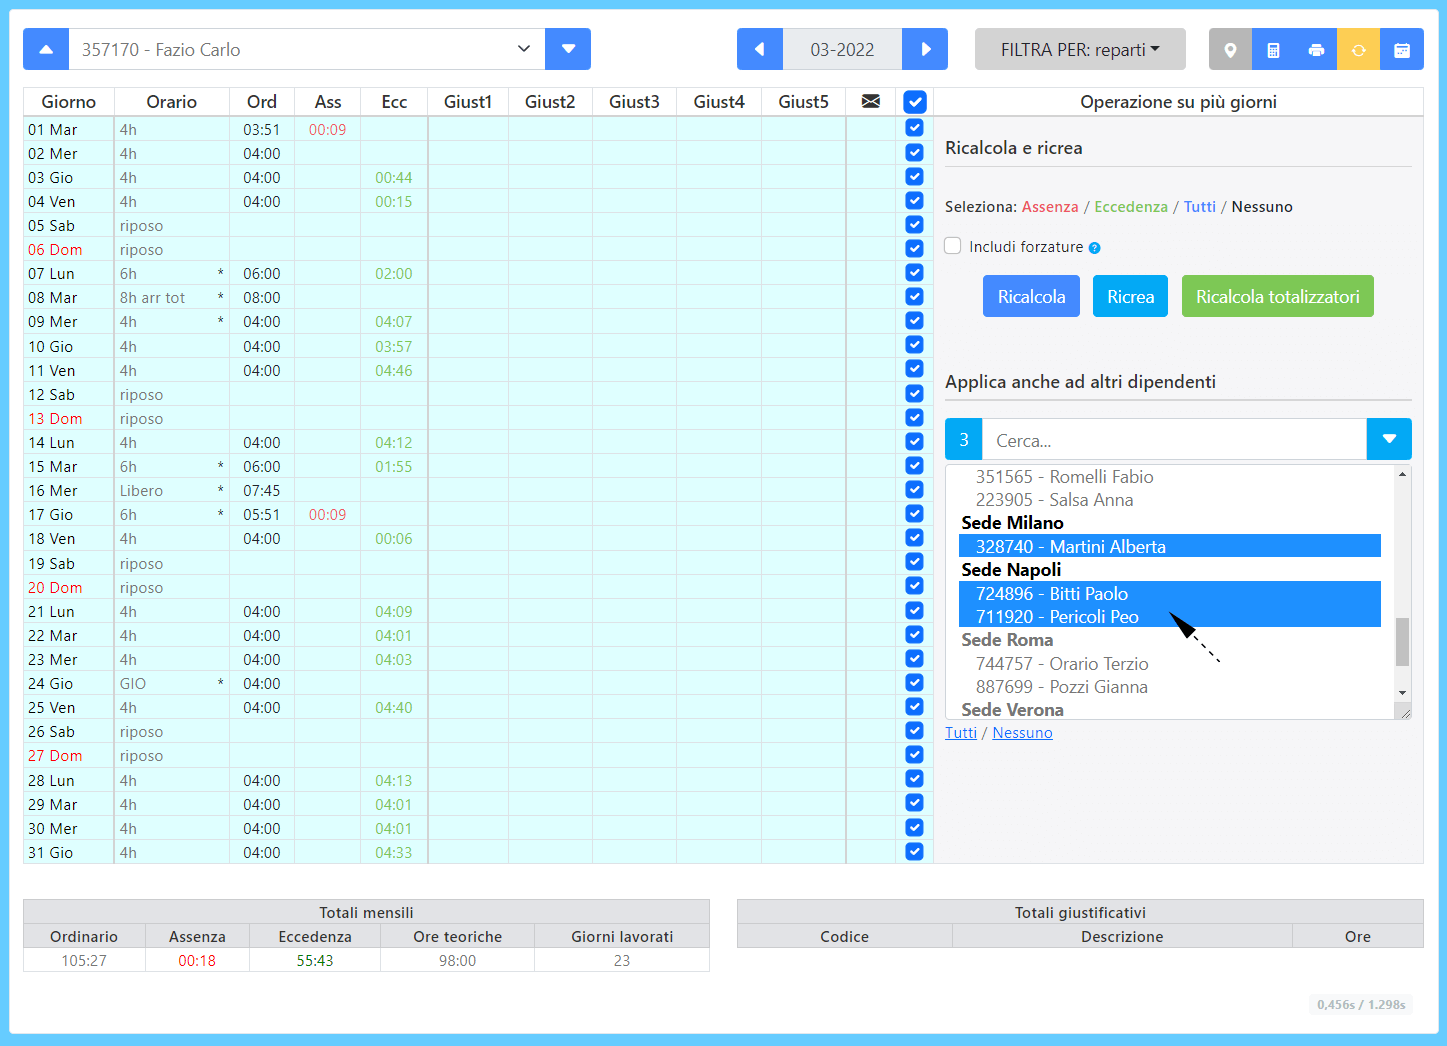Open FILTRA PER: reparti dropdown
The height and width of the screenshot is (1046, 1447).
click(x=1080, y=49)
